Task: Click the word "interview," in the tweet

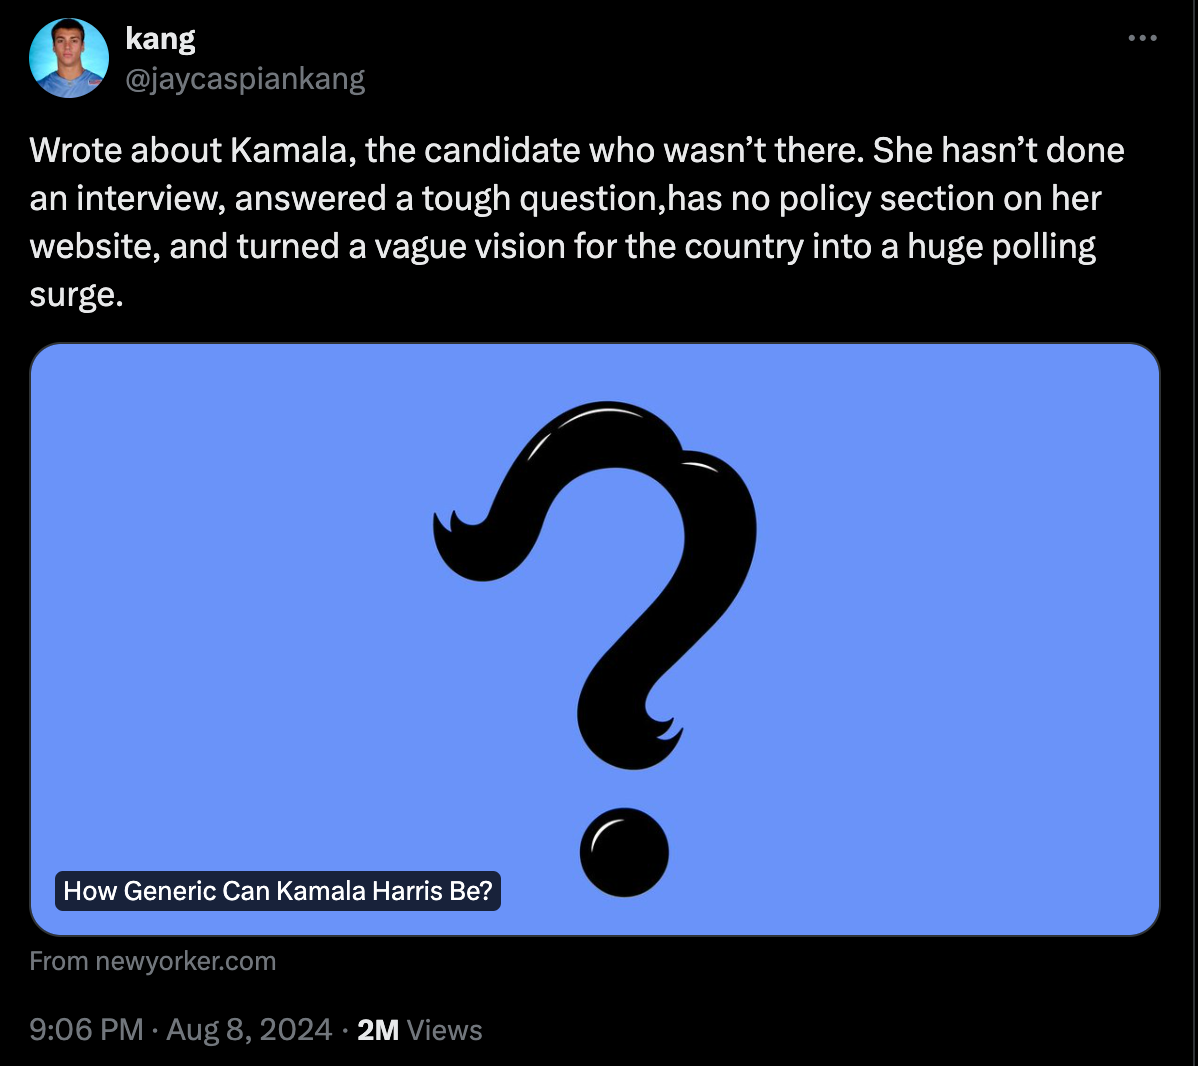Action: (x=151, y=199)
